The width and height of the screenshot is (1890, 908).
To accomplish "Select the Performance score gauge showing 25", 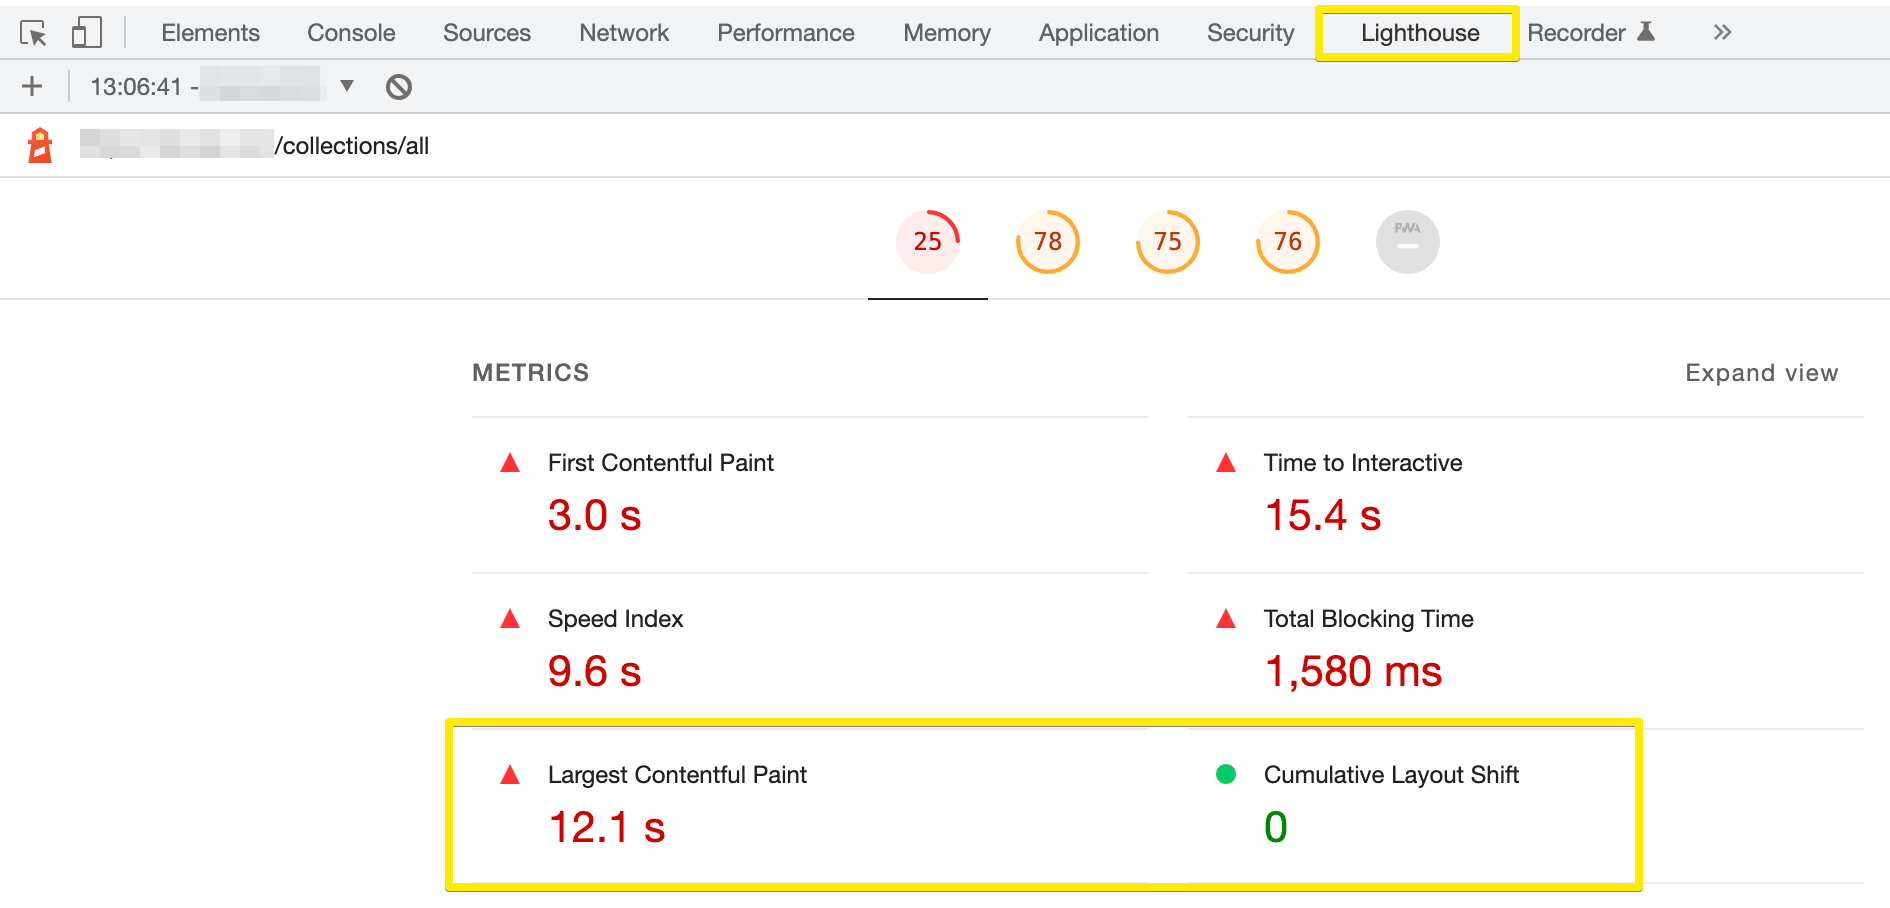I will pyautogui.click(x=927, y=241).
